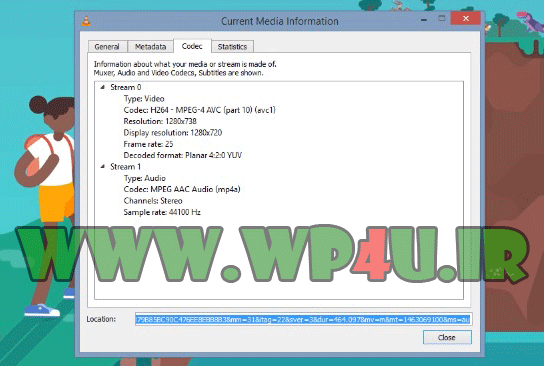Select the 'Resolution: 1280x738' row
The image size is (544, 366).
click(x=160, y=121)
